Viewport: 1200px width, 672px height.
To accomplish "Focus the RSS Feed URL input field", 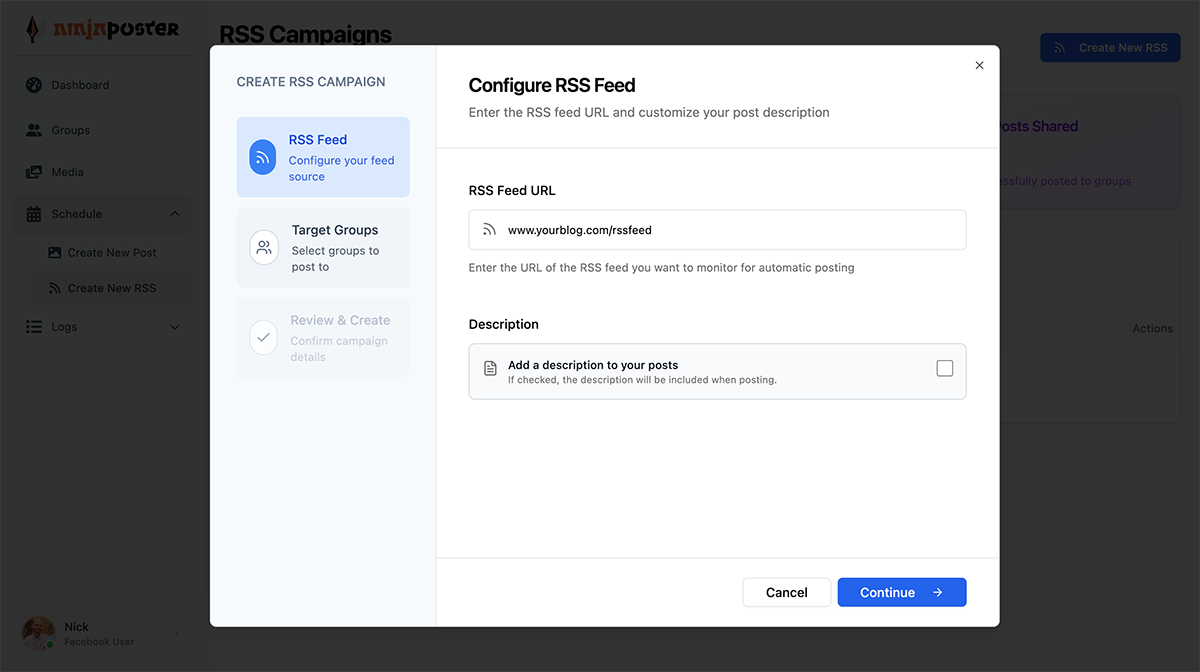I will coord(718,230).
